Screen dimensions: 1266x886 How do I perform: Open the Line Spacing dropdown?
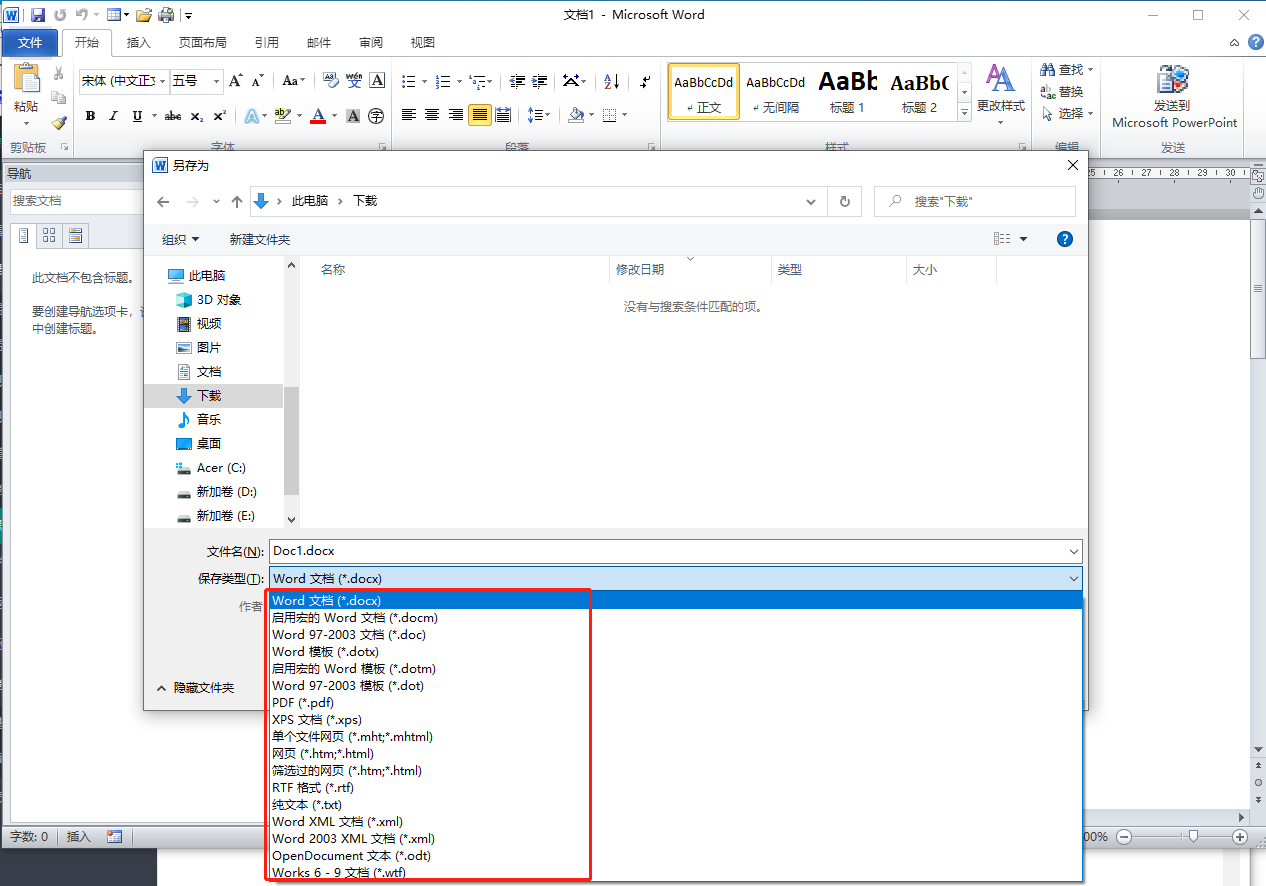pyautogui.click(x=540, y=115)
